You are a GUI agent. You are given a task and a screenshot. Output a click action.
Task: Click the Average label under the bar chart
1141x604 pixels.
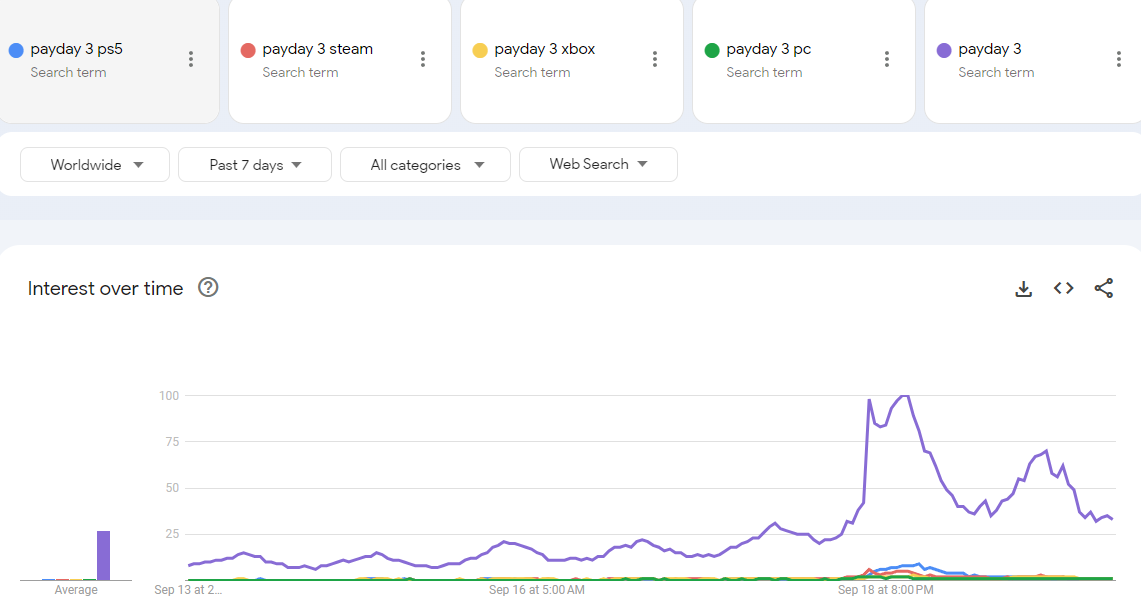76,589
